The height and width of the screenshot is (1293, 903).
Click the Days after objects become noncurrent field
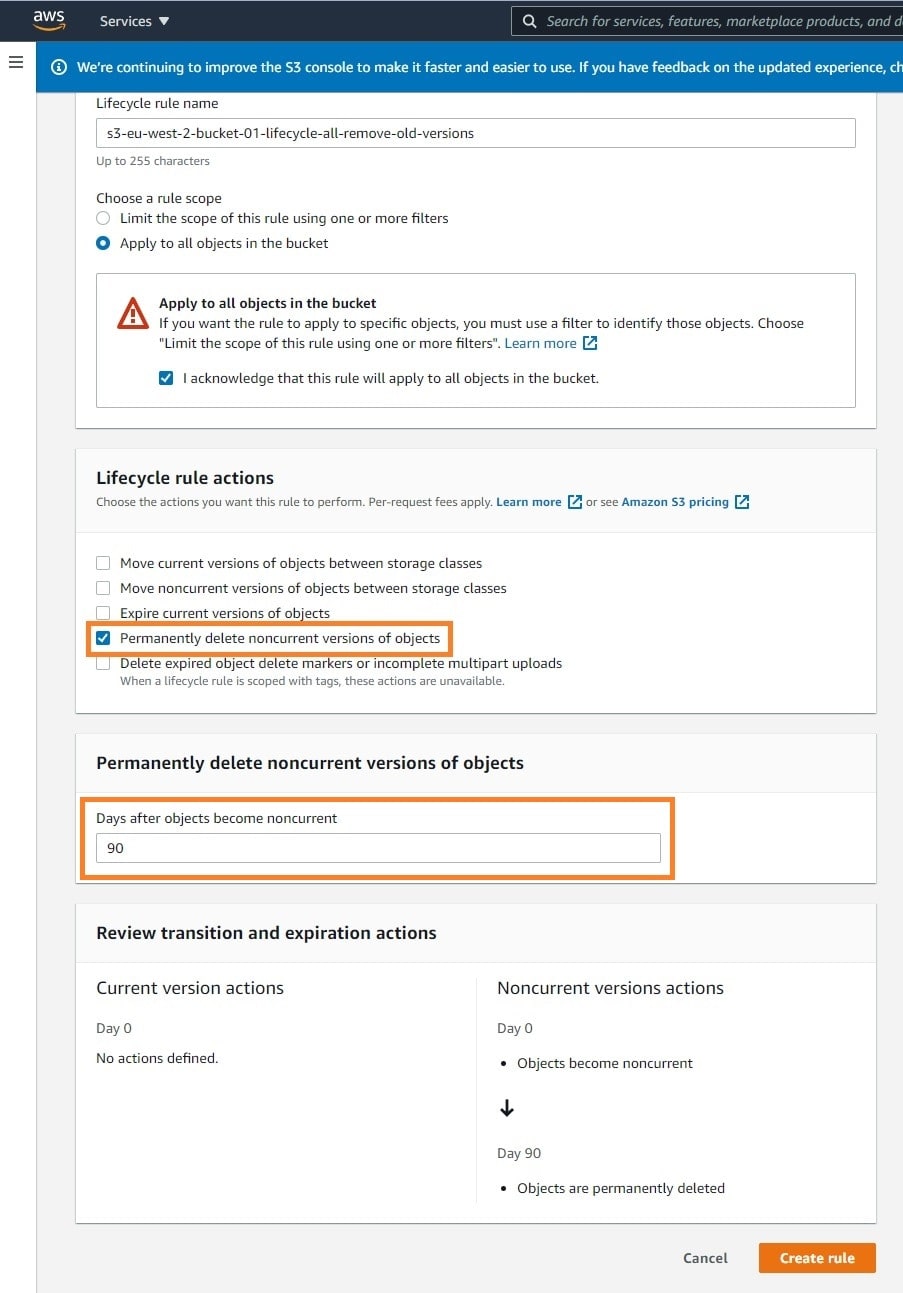pos(378,848)
